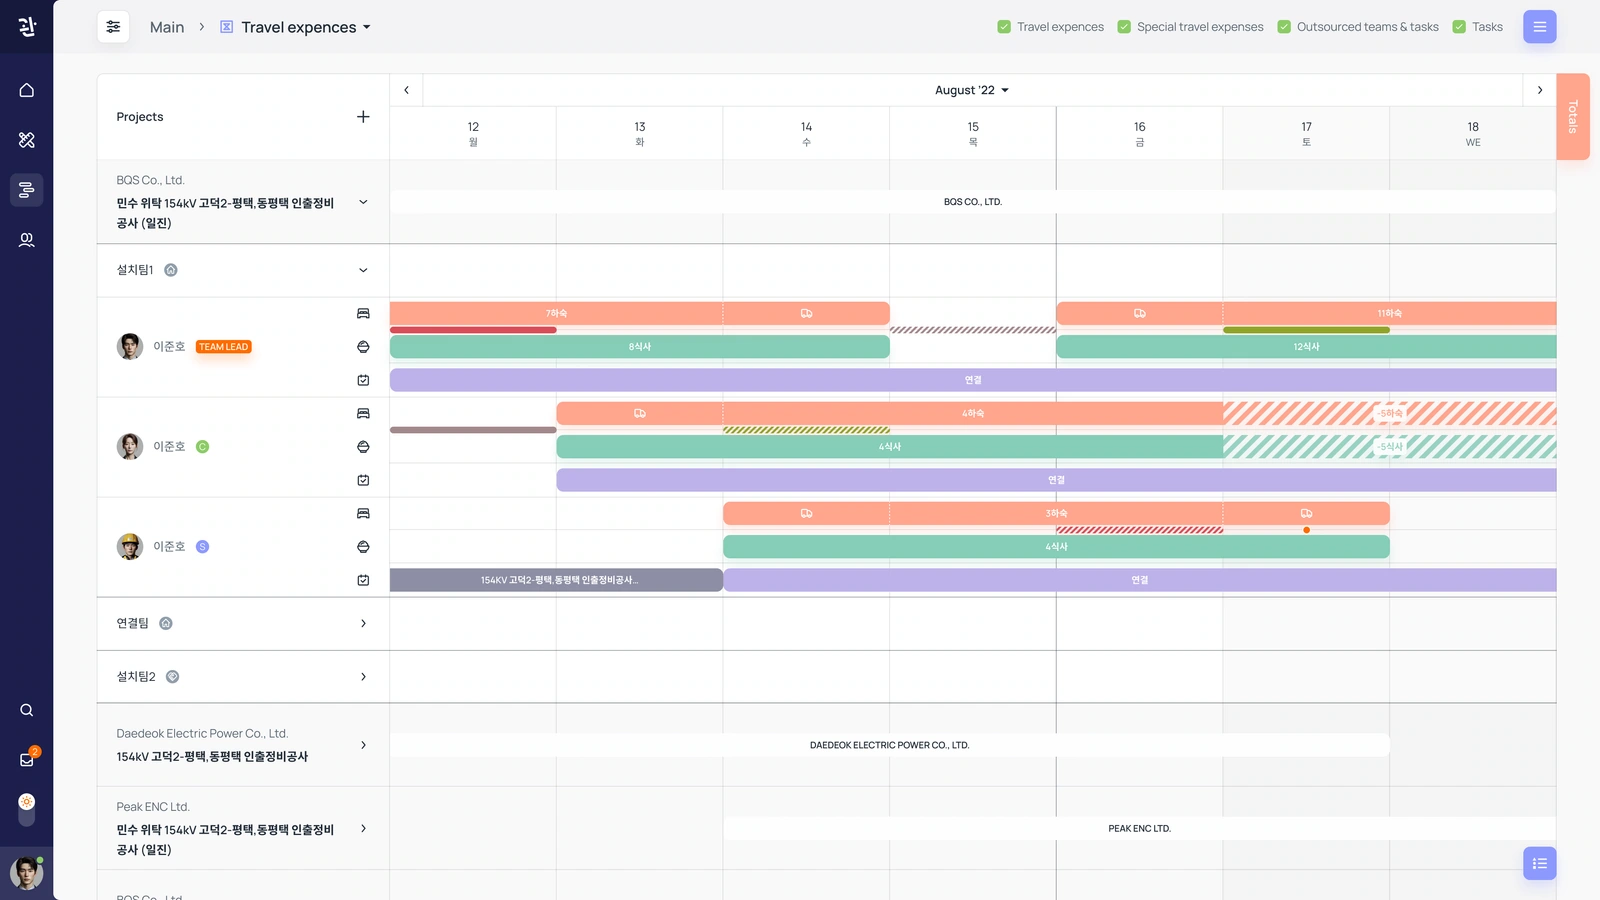Click the red progress bar under 7하숙
The height and width of the screenshot is (900, 1600).
click(x=473, y=330)
